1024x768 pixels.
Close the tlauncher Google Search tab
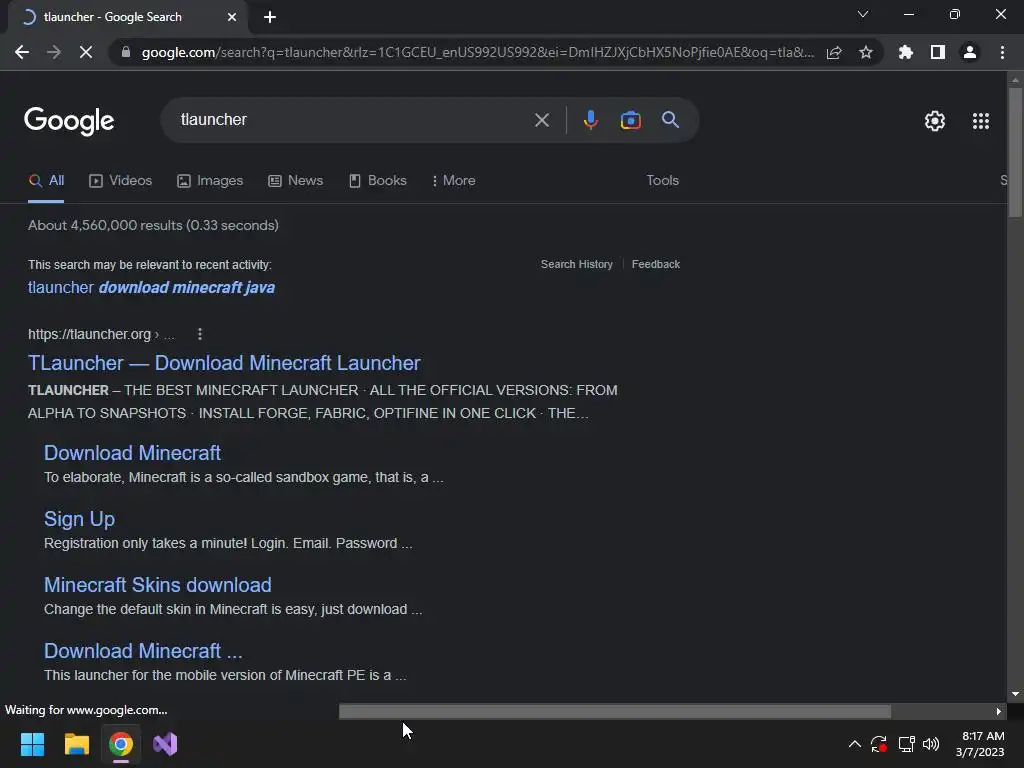[232, 17]
